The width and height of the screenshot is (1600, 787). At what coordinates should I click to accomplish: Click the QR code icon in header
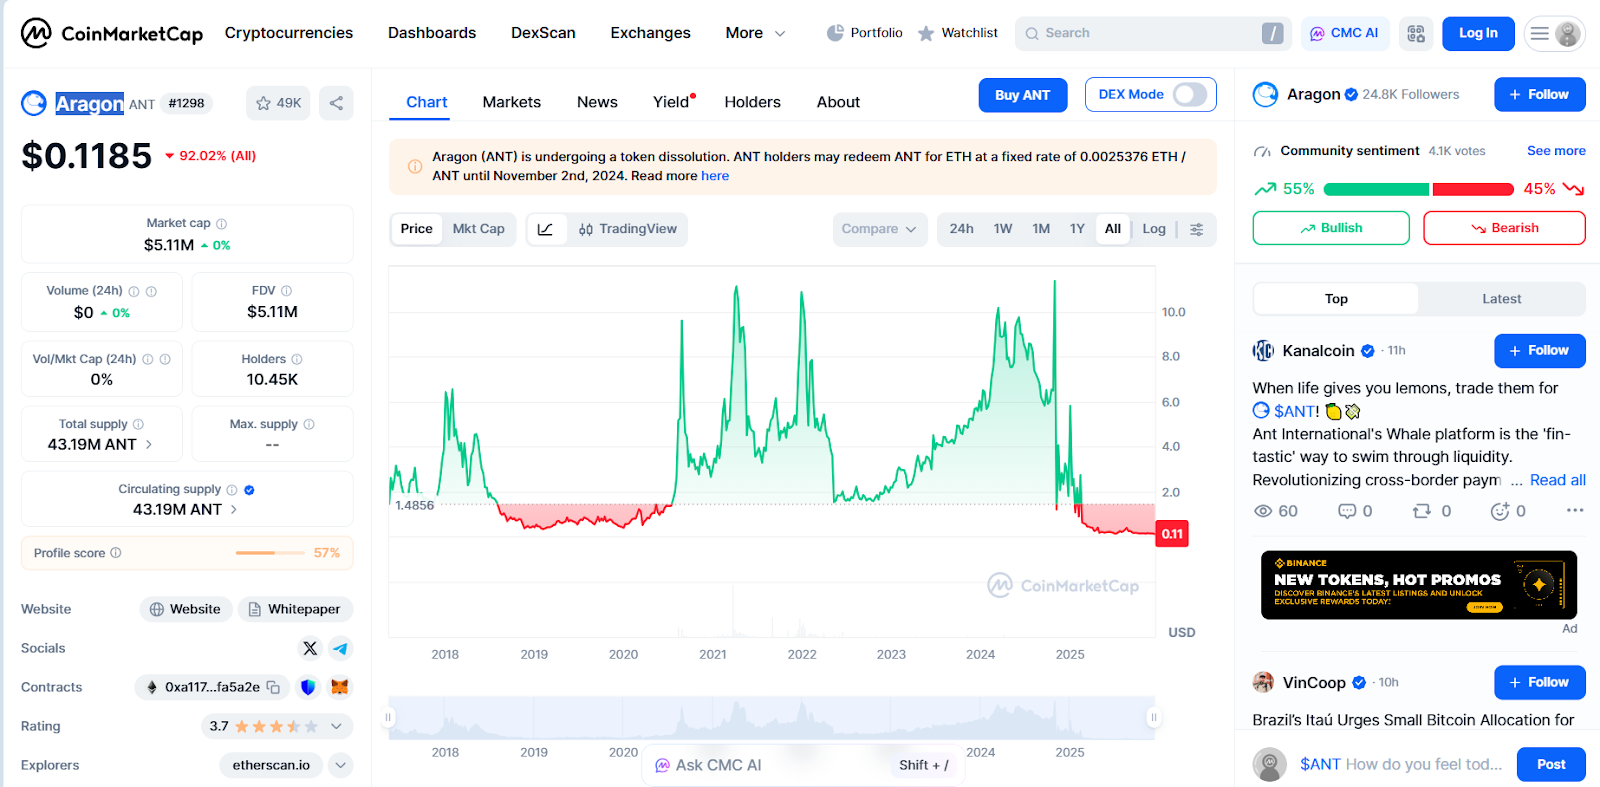tap(1416, 33)
